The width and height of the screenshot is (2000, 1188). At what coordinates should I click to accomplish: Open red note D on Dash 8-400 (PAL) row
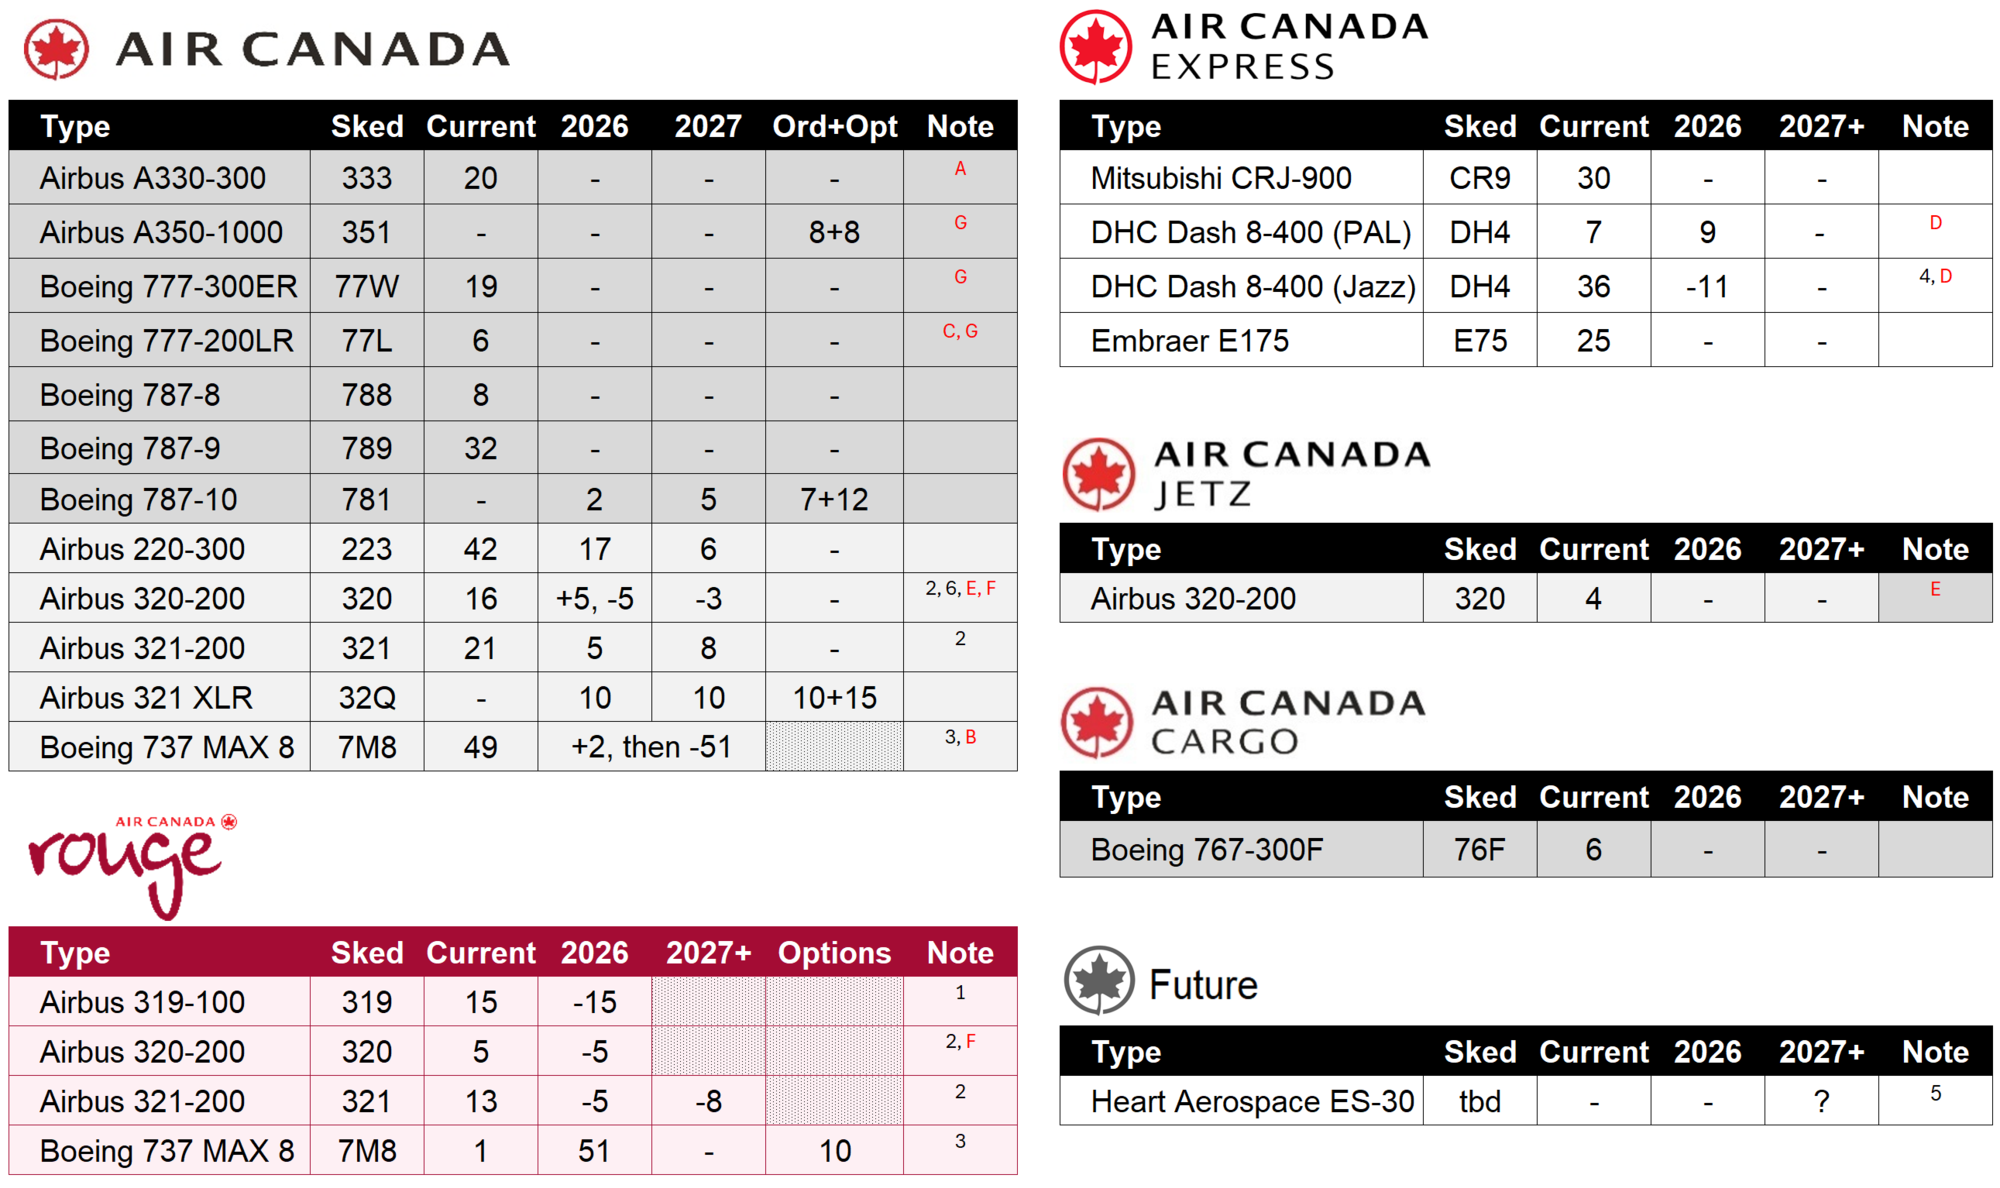pos(1935,223)
